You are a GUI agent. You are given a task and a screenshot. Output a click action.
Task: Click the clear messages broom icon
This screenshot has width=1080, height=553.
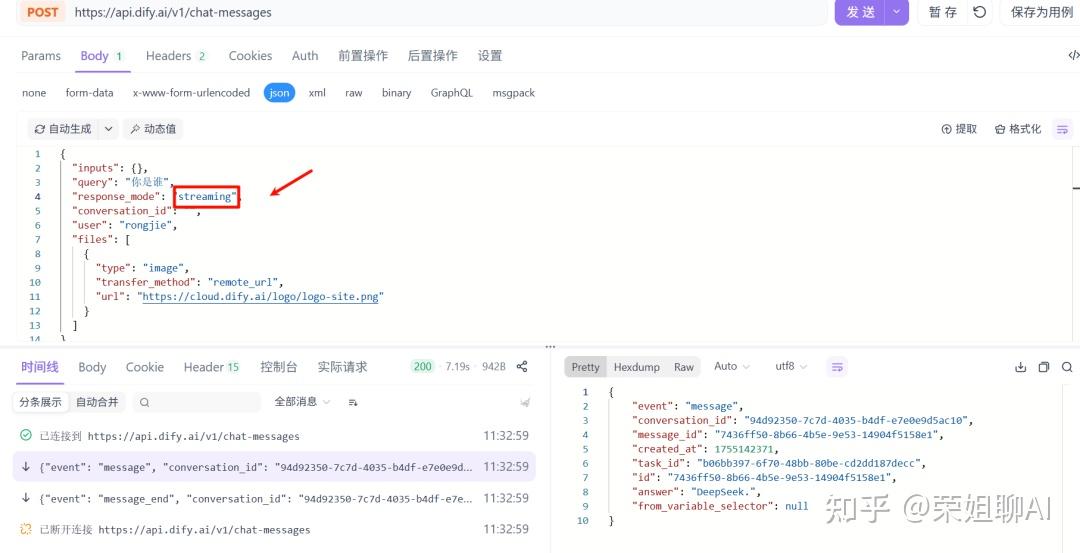[x=525, y=402]
